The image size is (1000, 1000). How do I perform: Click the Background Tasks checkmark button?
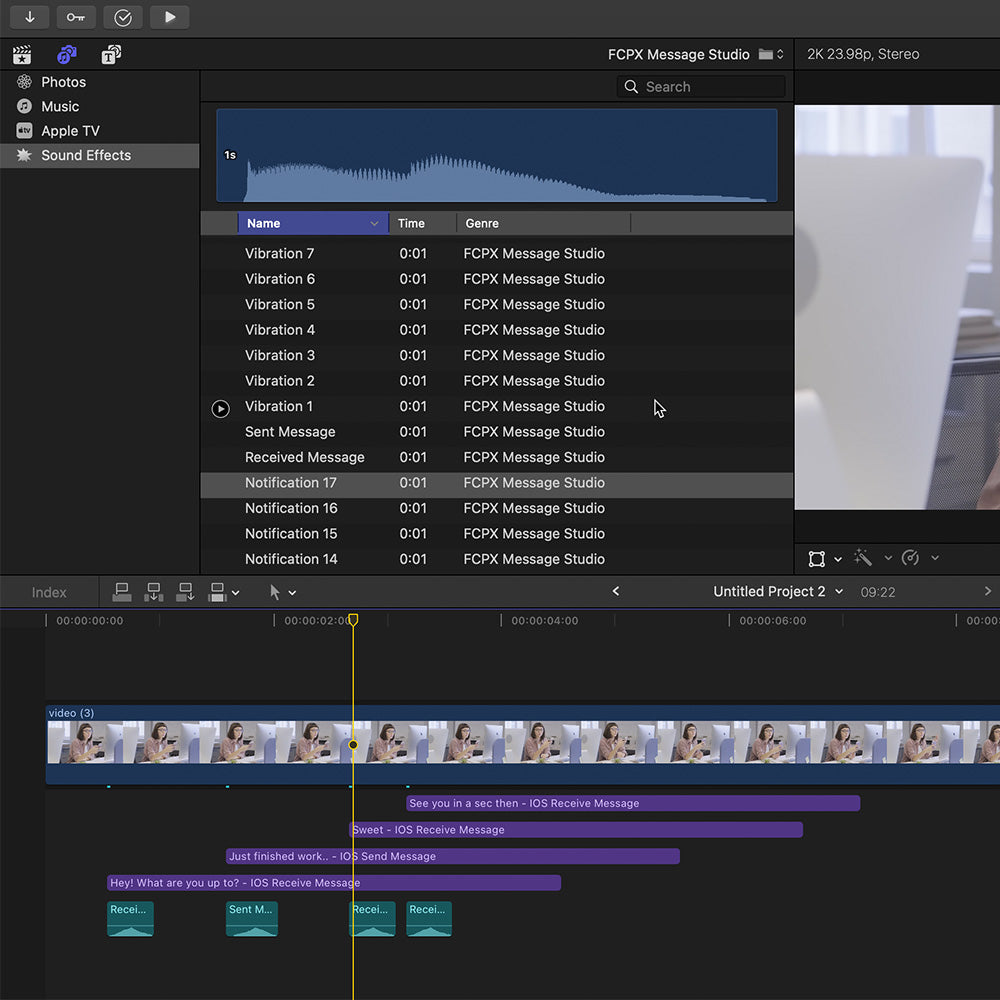[x=123, y=17]
